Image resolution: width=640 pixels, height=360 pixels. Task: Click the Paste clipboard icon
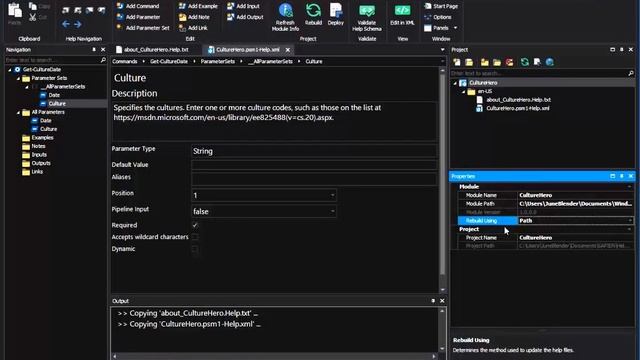coord(15,11)
